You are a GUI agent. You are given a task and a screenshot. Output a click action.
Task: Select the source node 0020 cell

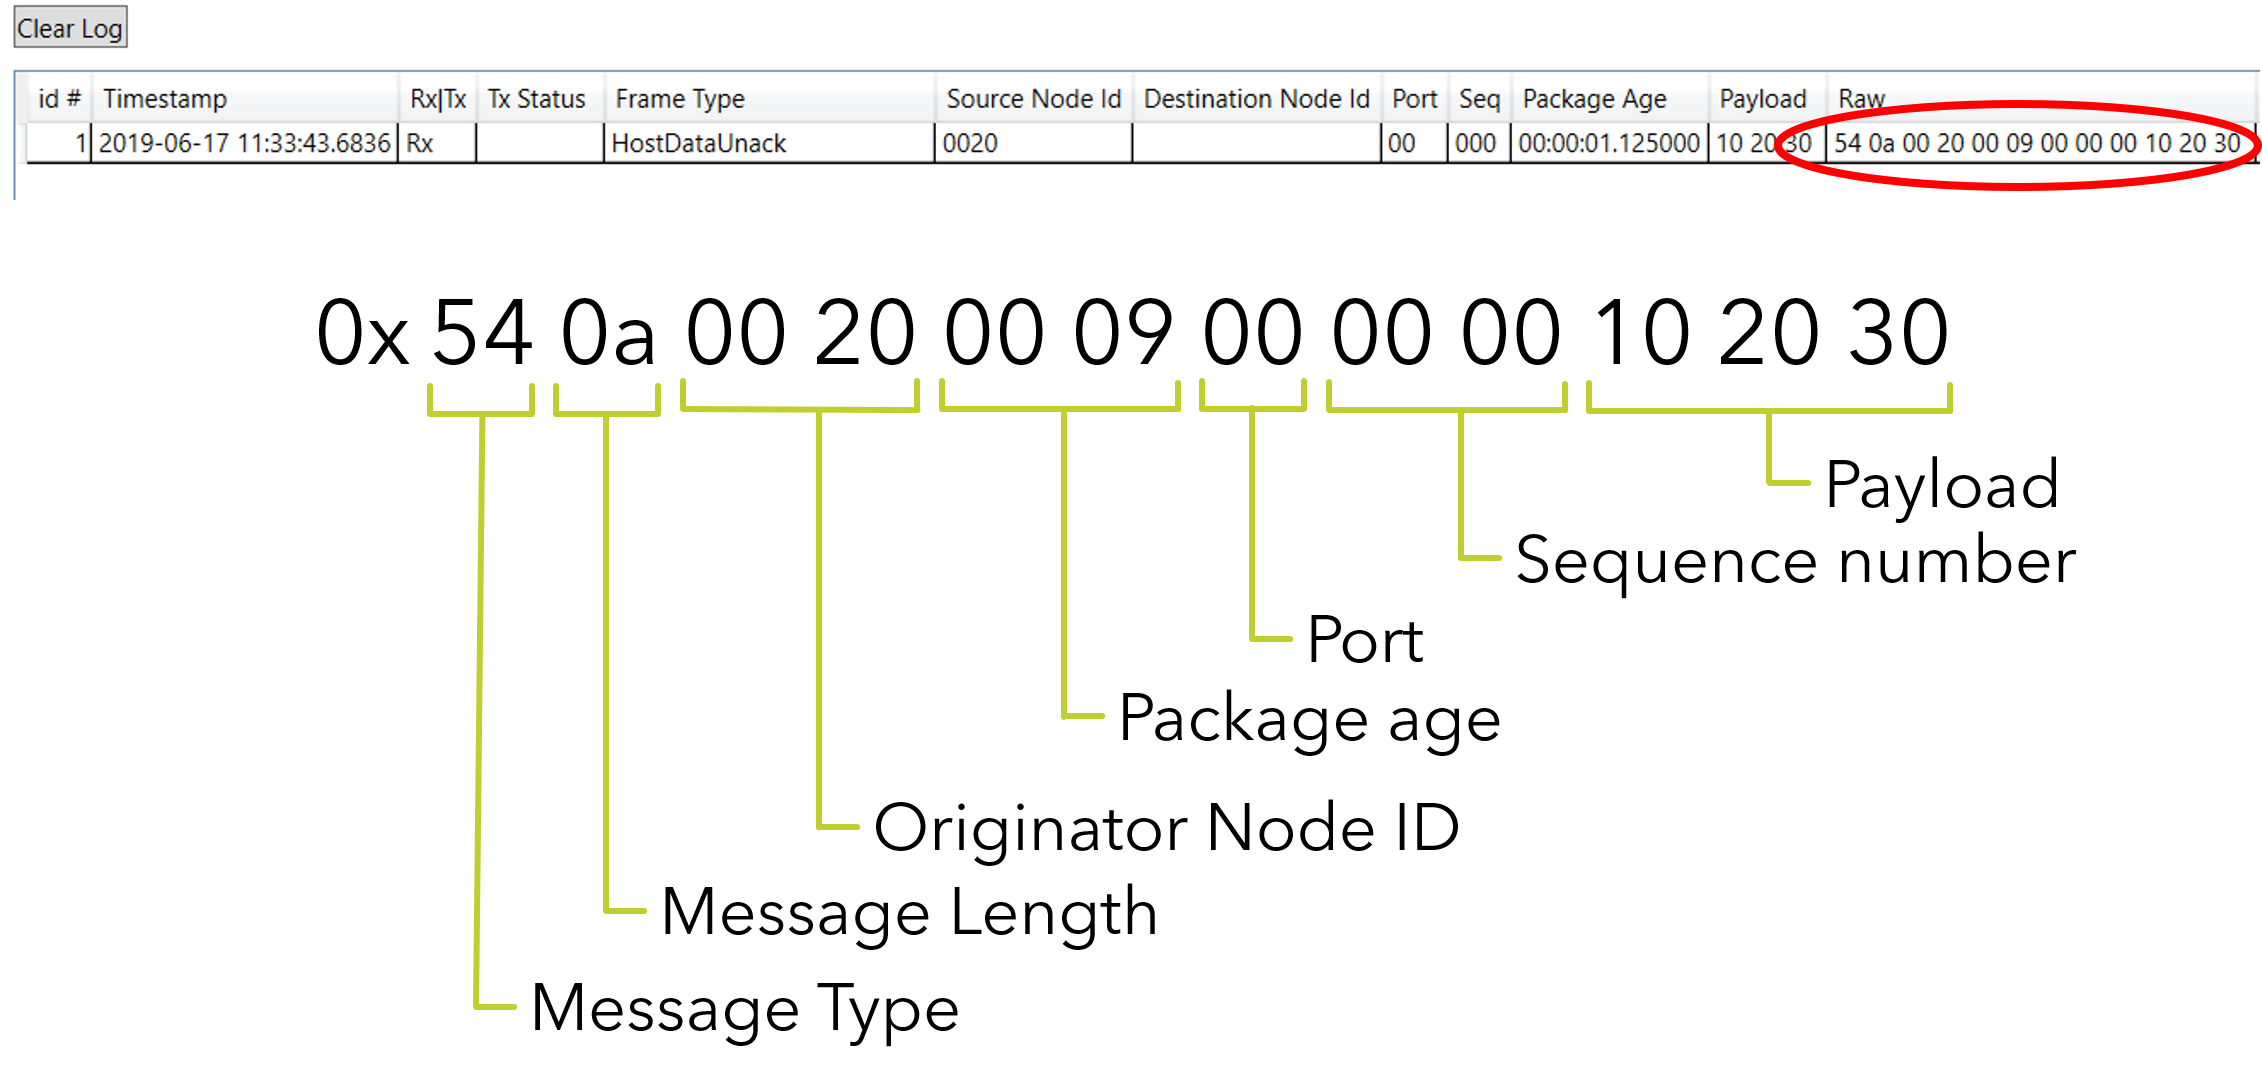pyautogui.click(x=1034, y=143)
